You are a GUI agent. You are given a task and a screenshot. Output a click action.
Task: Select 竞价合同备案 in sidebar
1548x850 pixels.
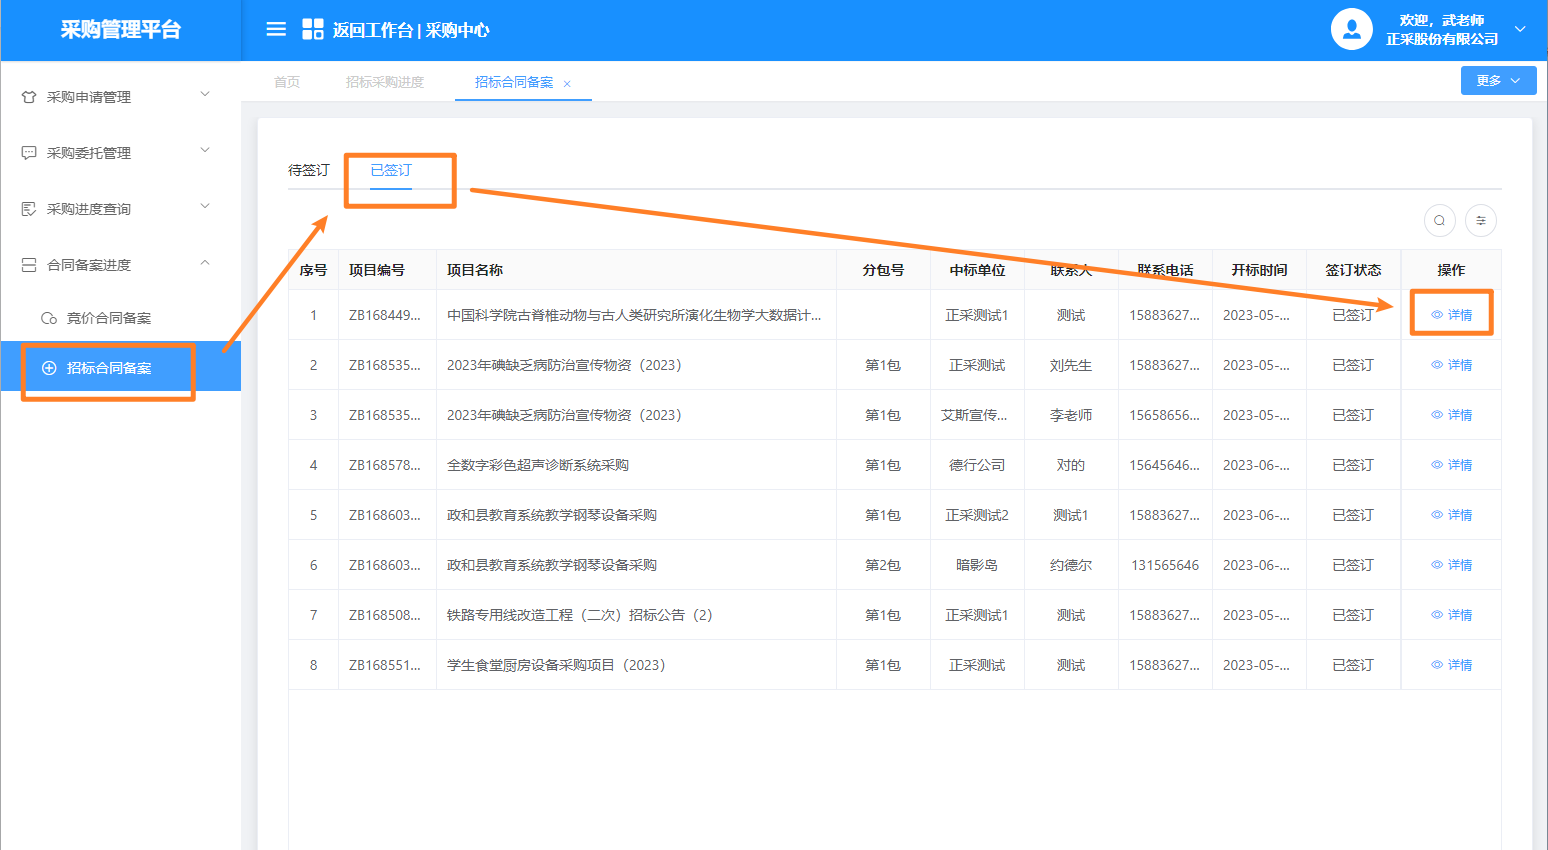click(108, 318)
